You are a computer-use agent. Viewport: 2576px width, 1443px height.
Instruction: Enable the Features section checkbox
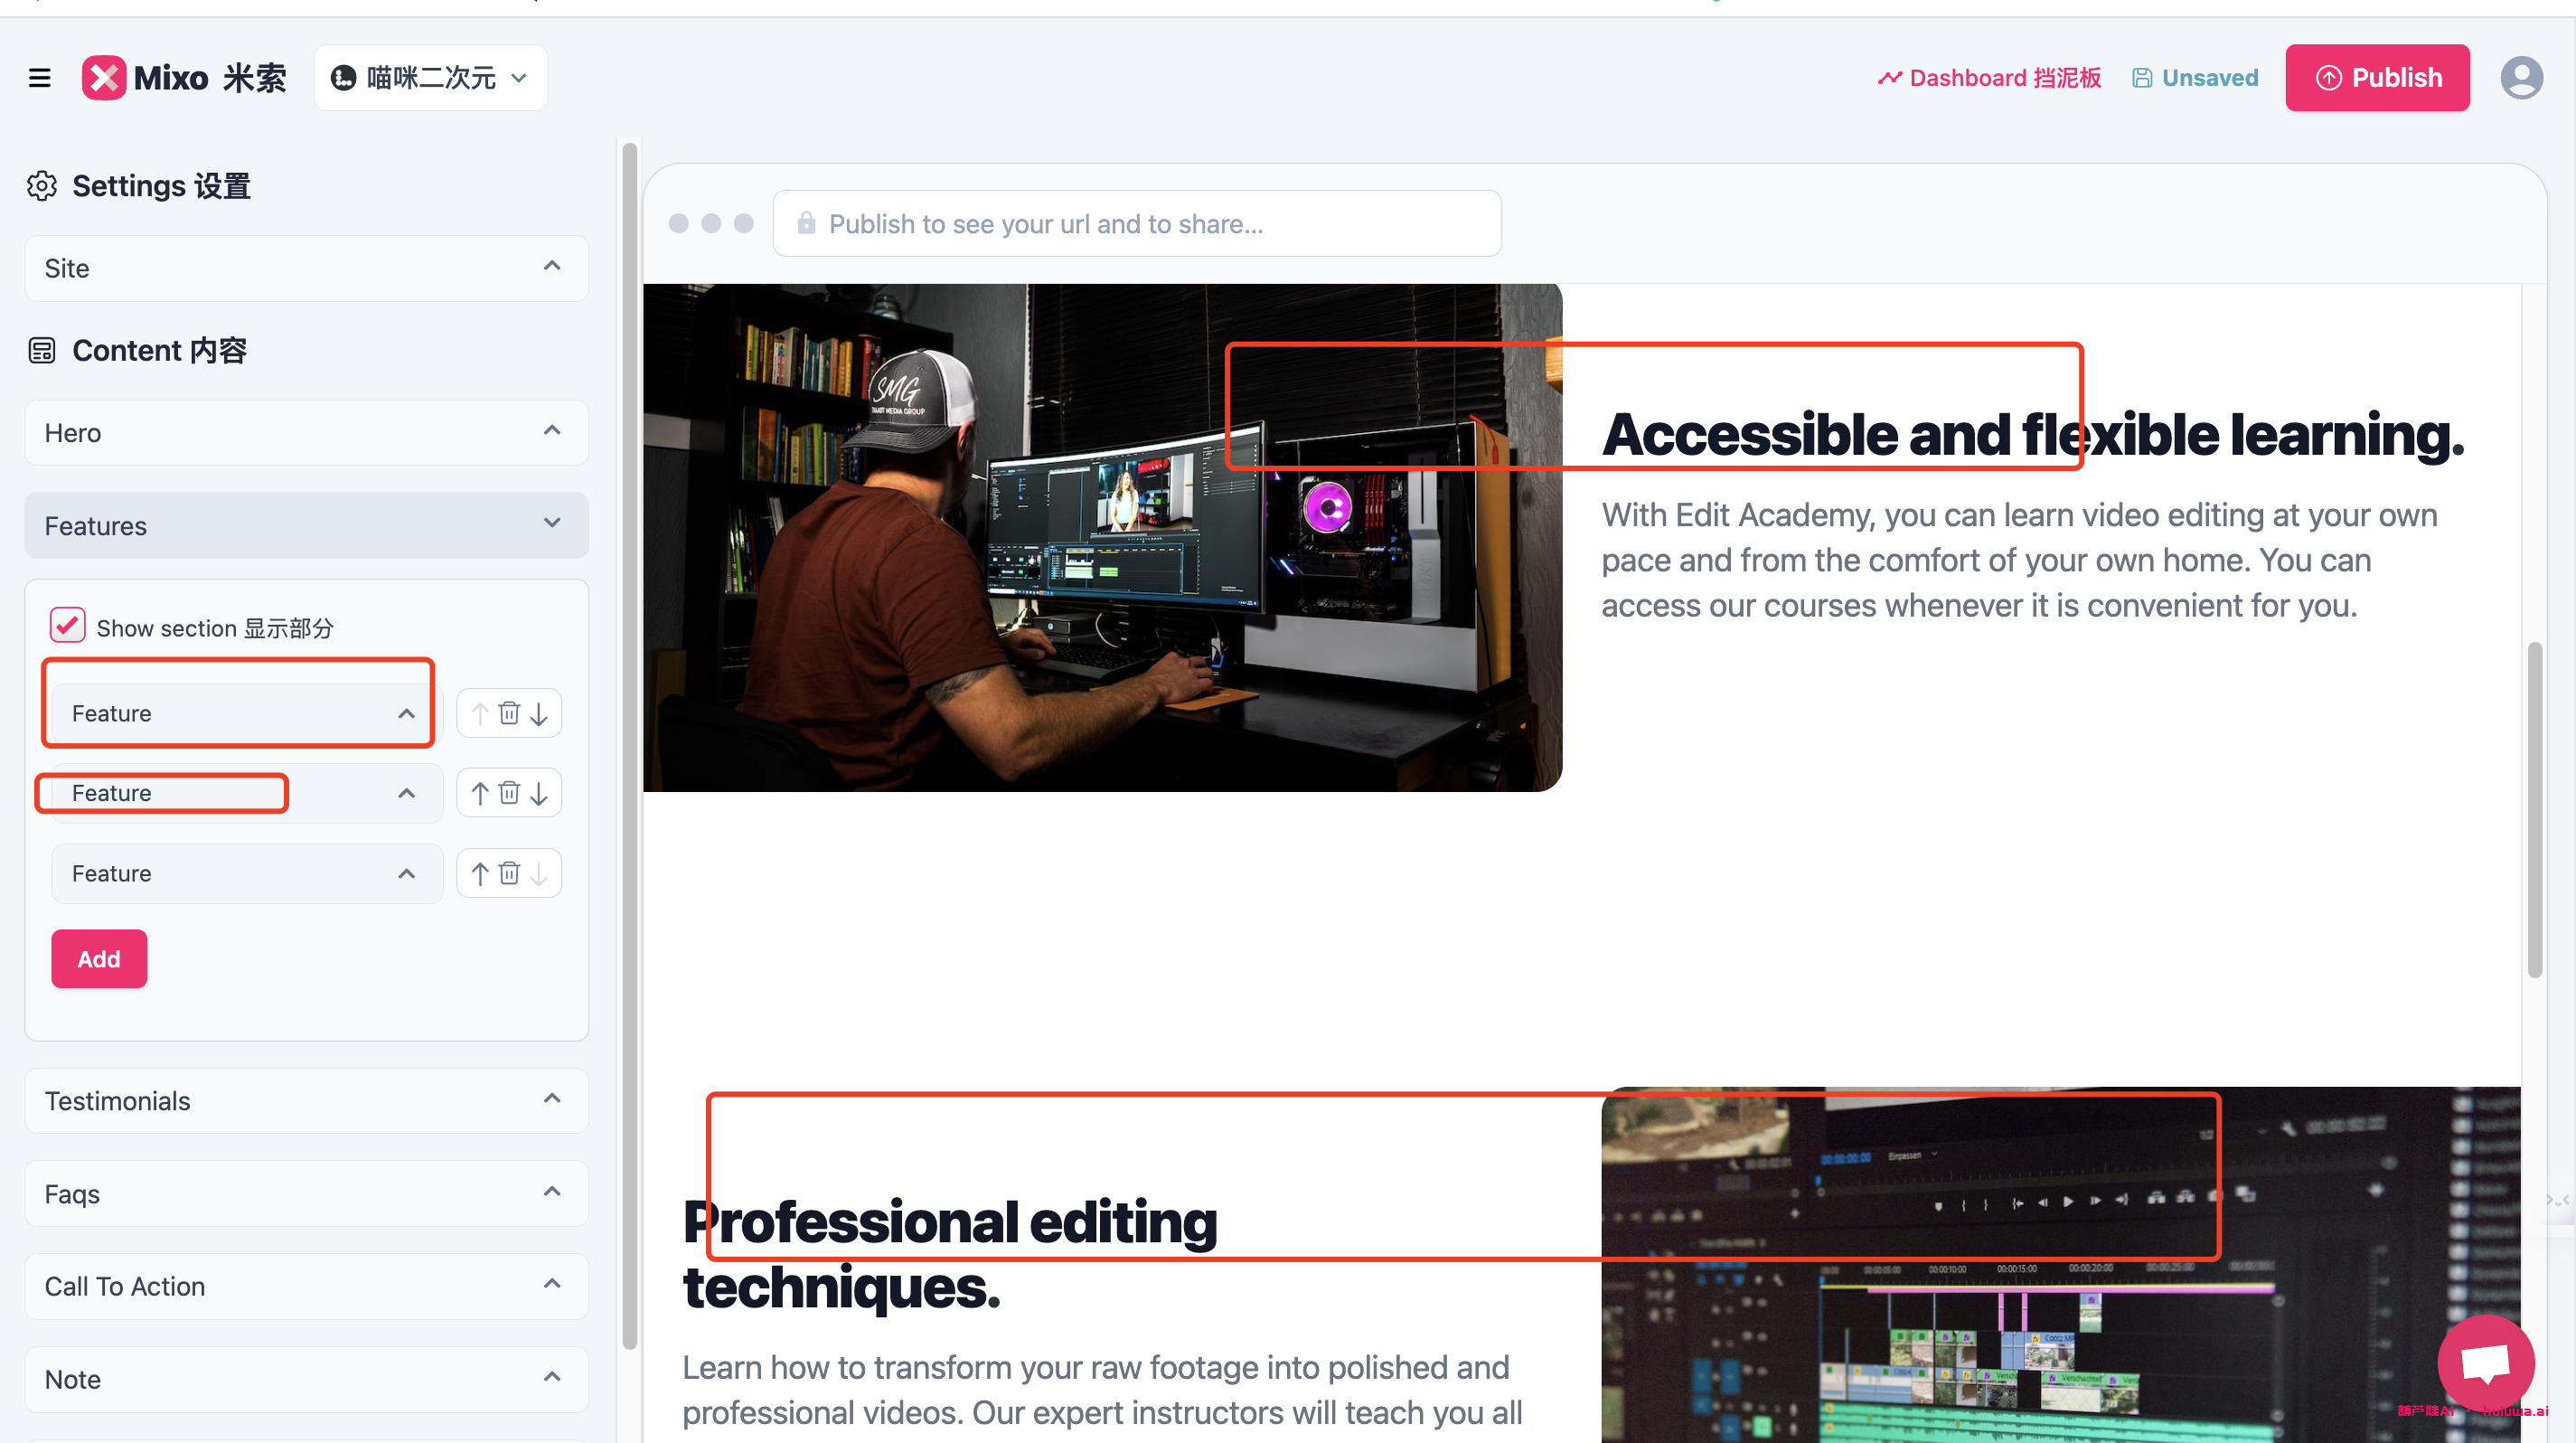pyautogui.click(x=65, y=627)
